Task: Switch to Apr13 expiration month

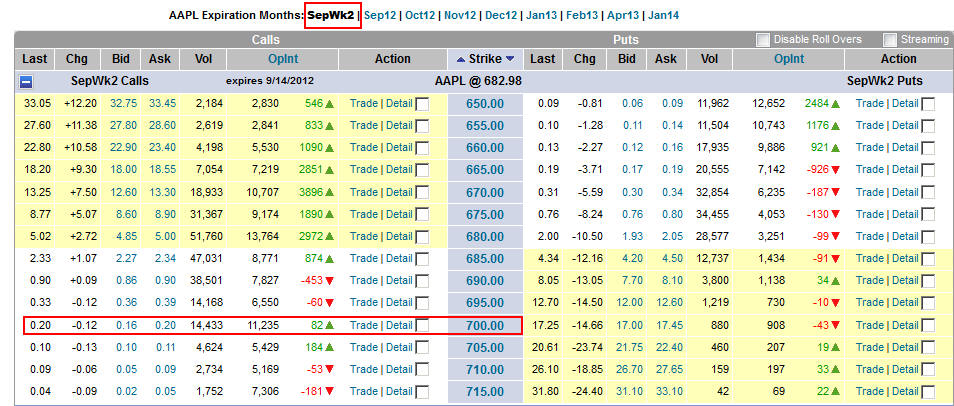Action: tap(622, 15)
